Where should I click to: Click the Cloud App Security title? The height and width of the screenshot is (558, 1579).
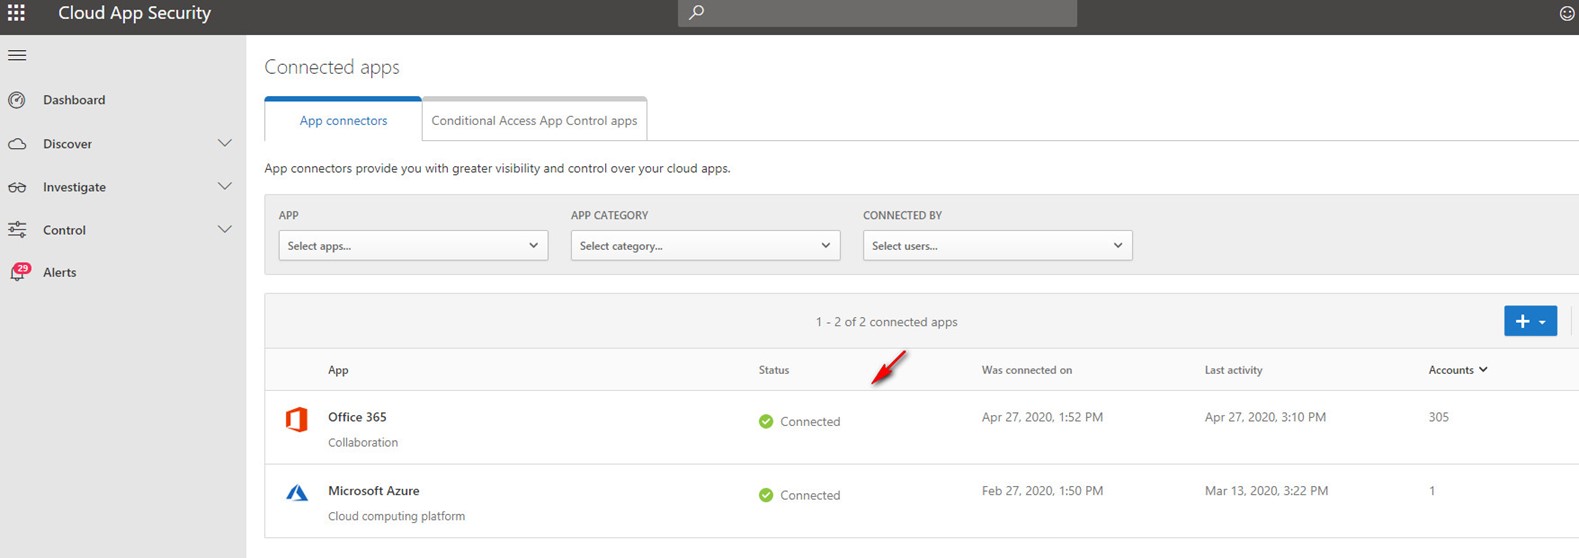click(134, 13)
